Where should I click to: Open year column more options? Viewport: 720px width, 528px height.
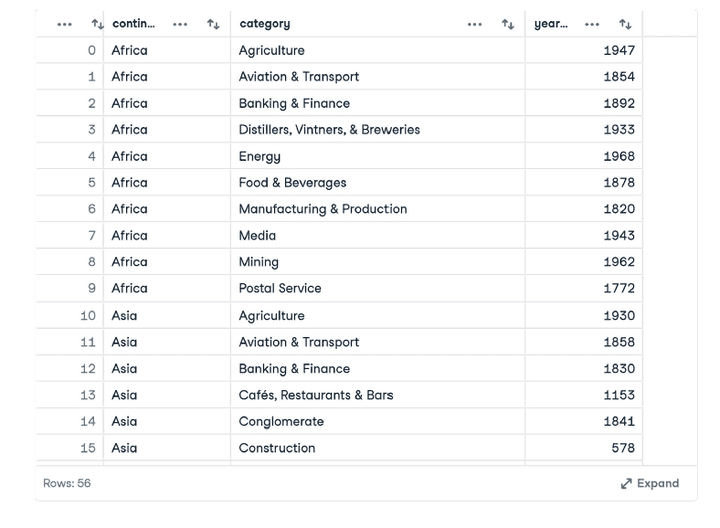point(592,24)
